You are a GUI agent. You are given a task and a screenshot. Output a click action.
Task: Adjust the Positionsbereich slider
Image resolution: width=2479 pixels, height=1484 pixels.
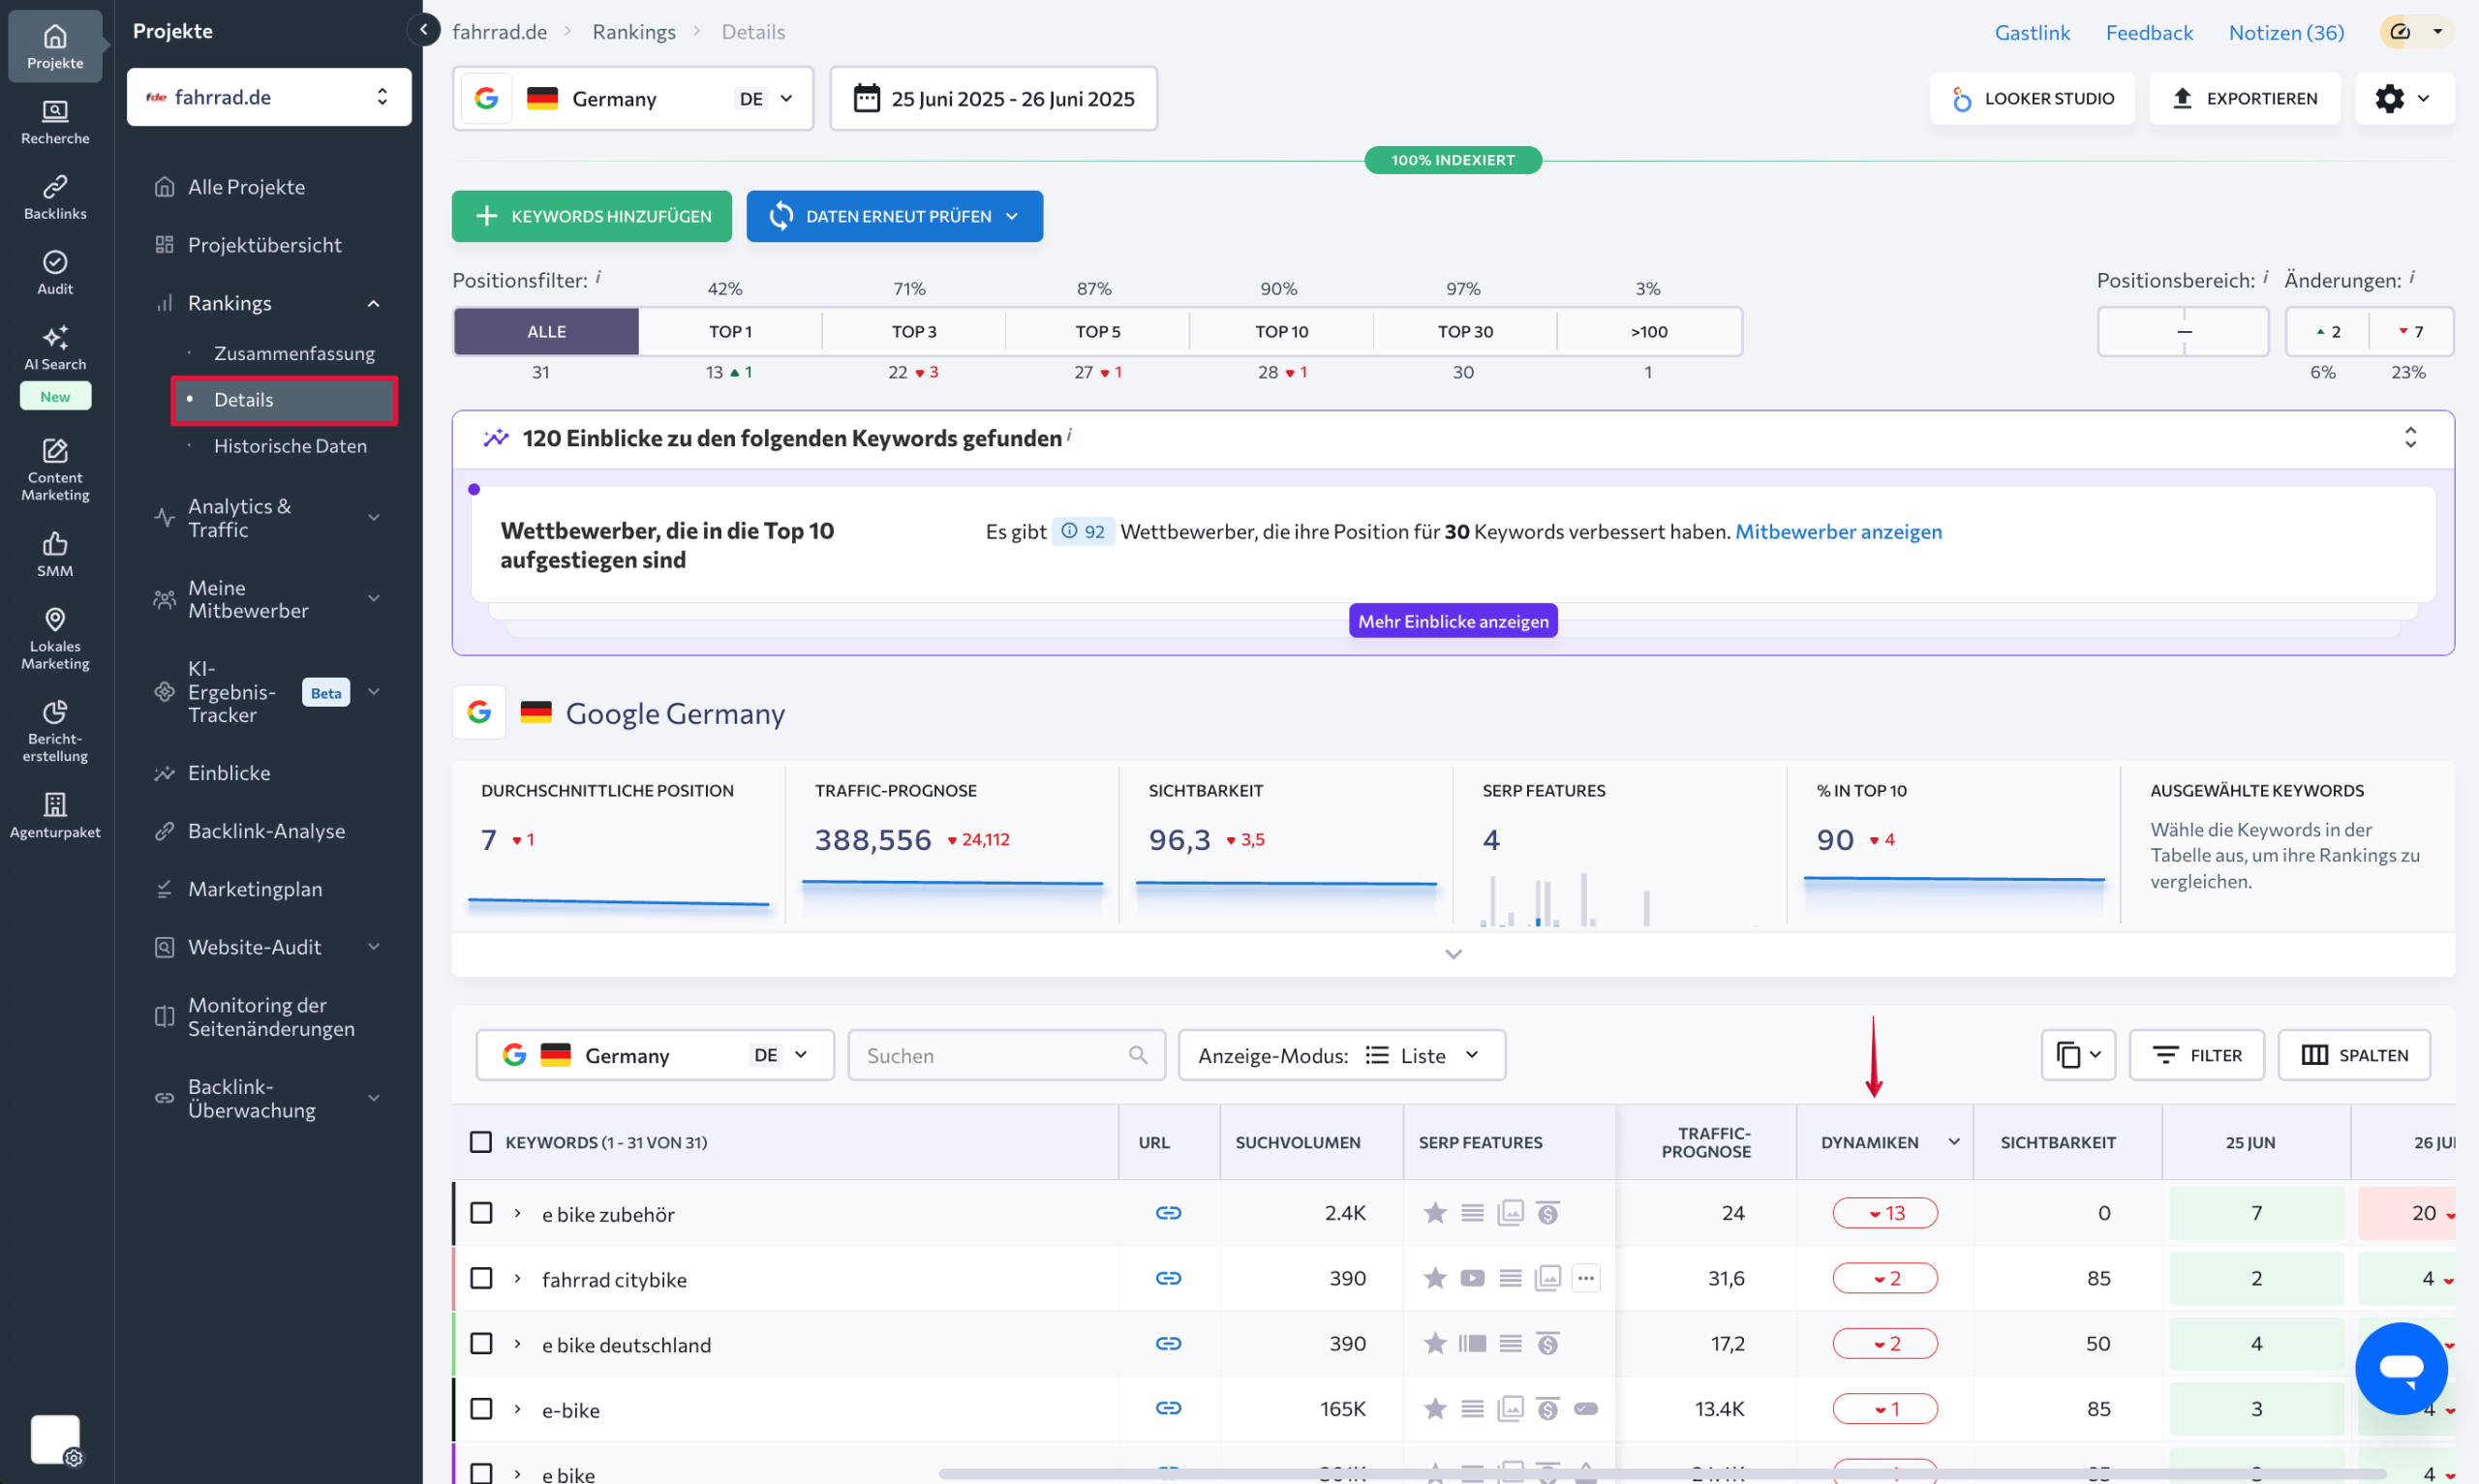pos(2183,331)
